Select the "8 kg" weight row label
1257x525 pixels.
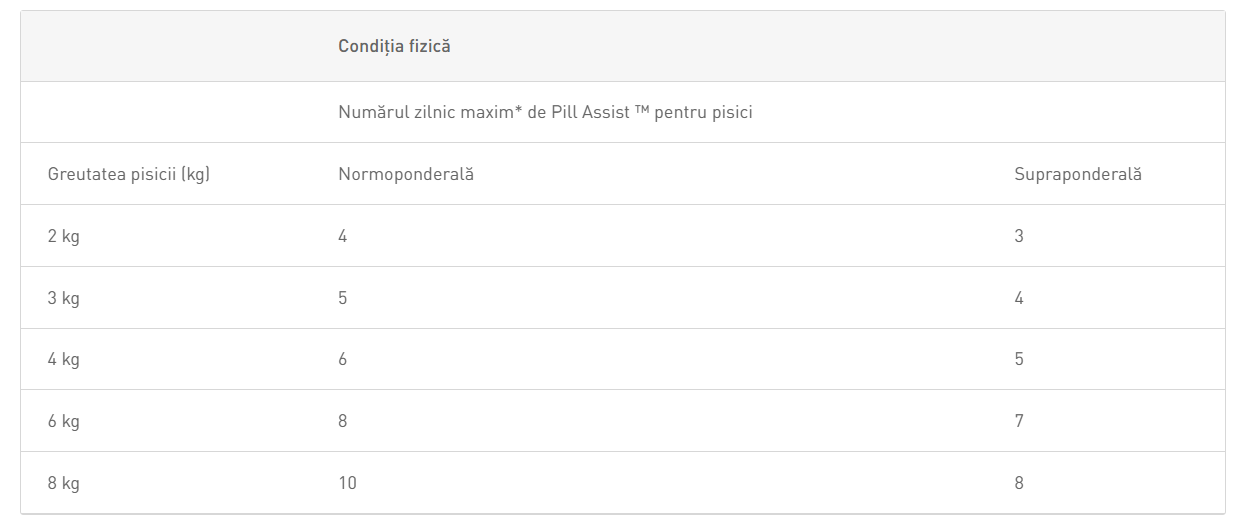(x=64, y=483)
